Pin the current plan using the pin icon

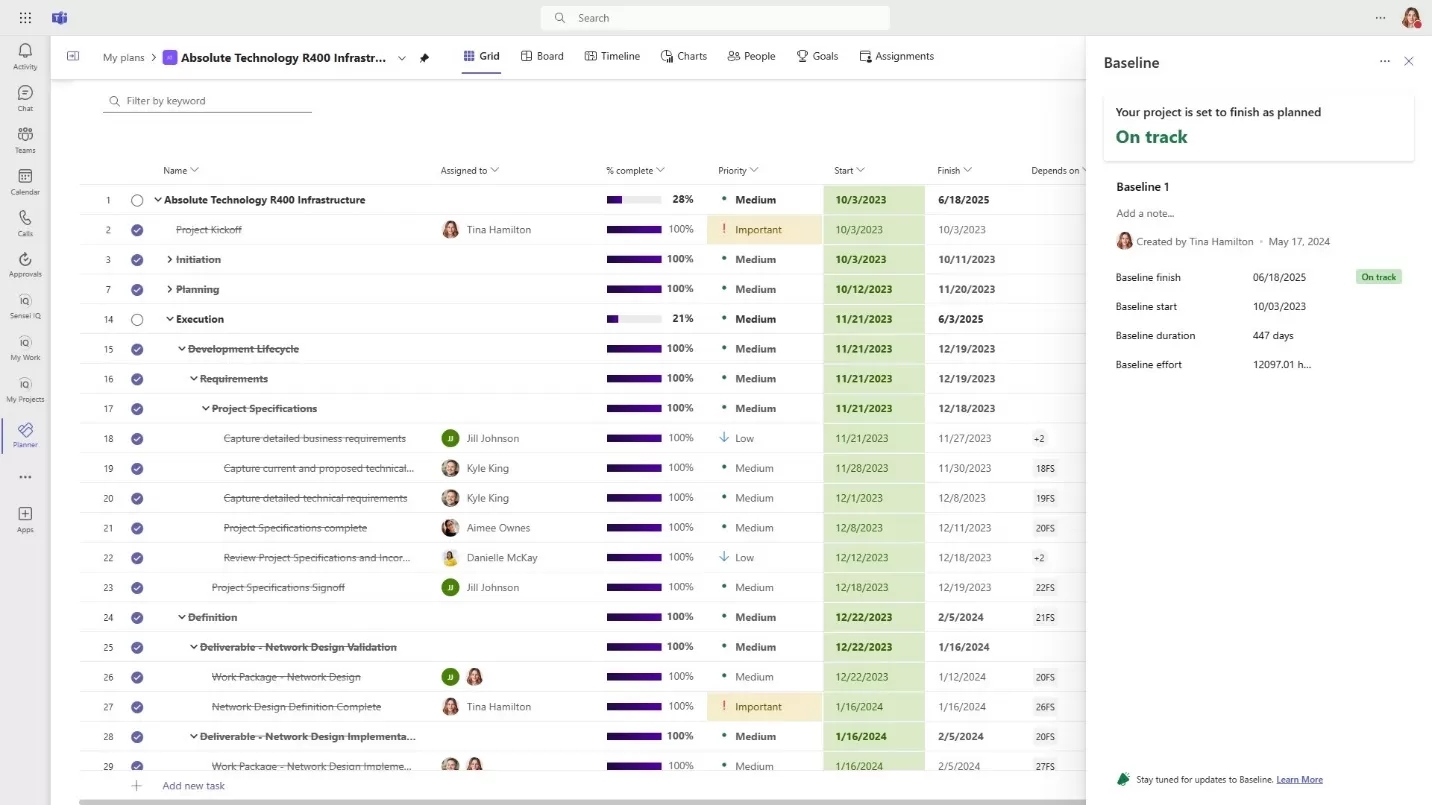[424, 57]
